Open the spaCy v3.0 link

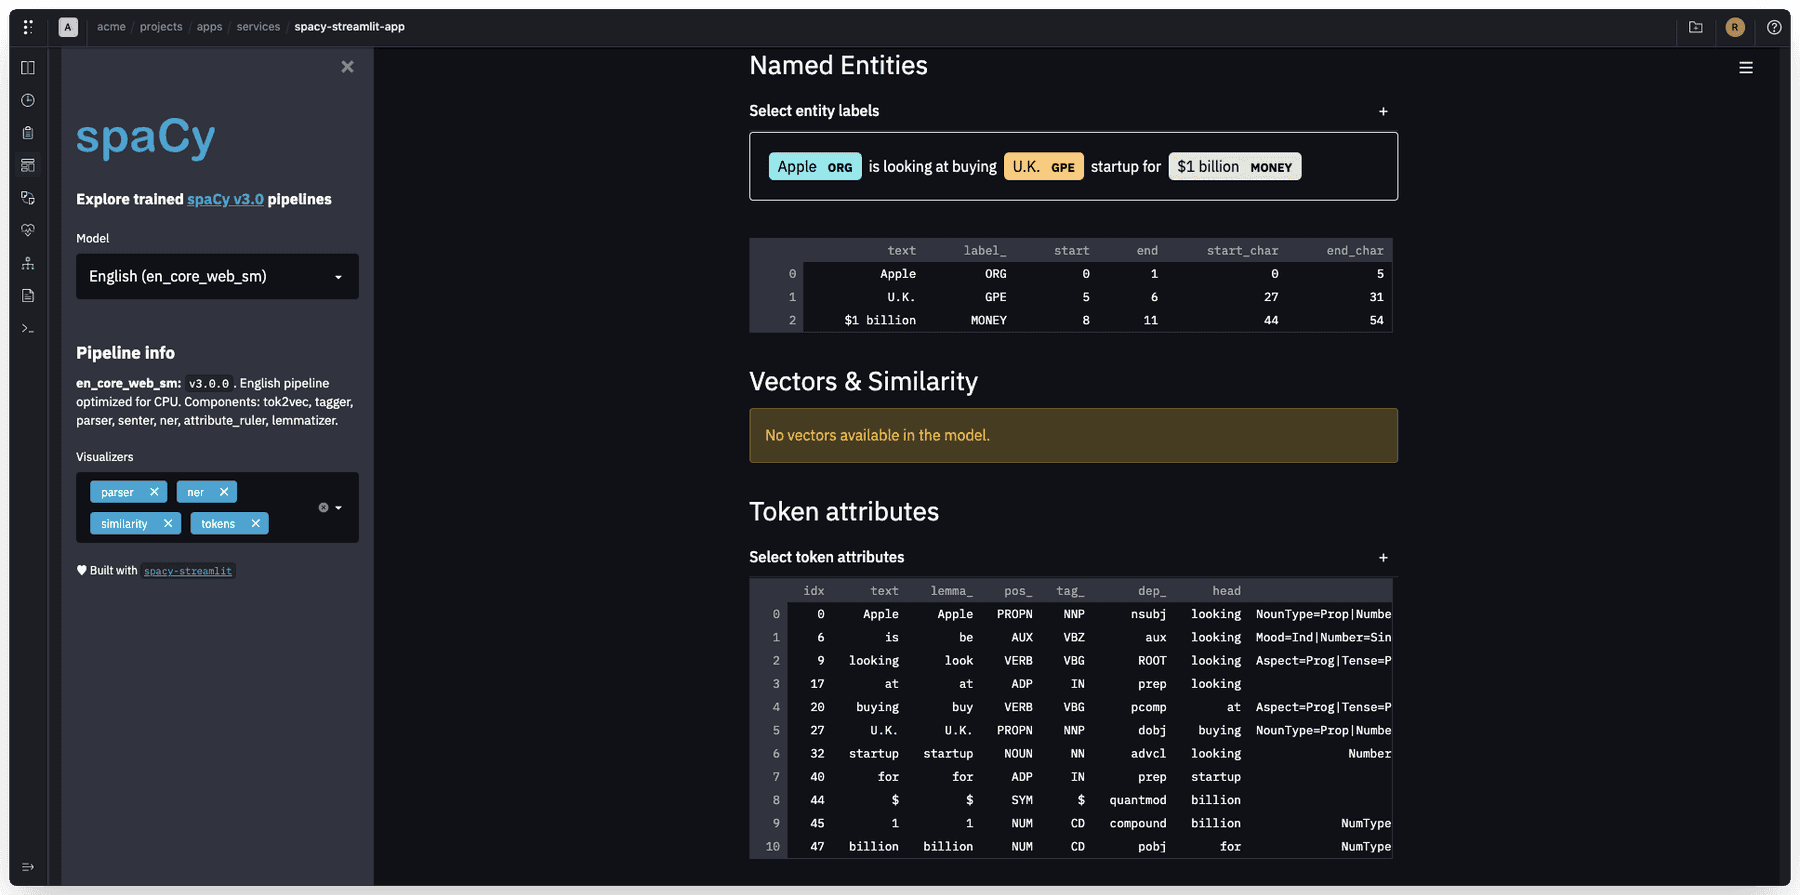(x=225, y=199)
